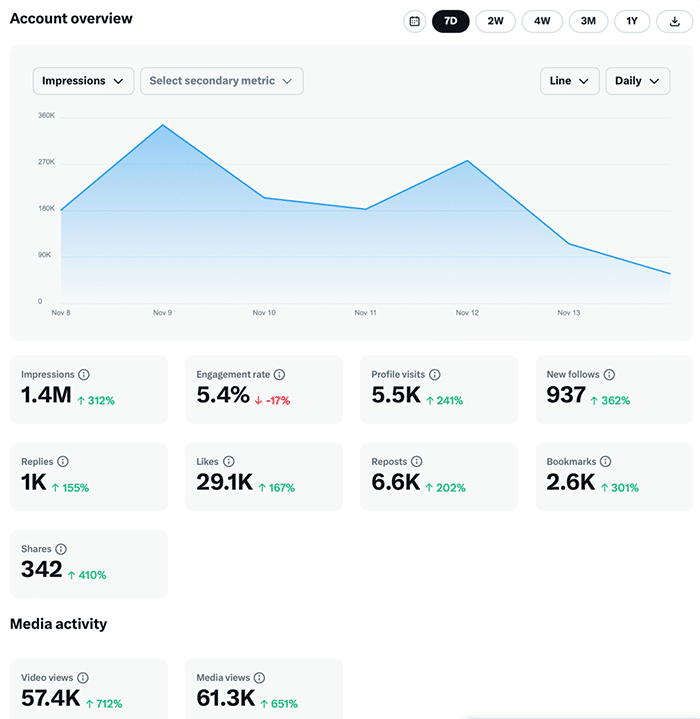View the New follows info tooltip
This screenshot has width=700, height=719.
point(609,375)
